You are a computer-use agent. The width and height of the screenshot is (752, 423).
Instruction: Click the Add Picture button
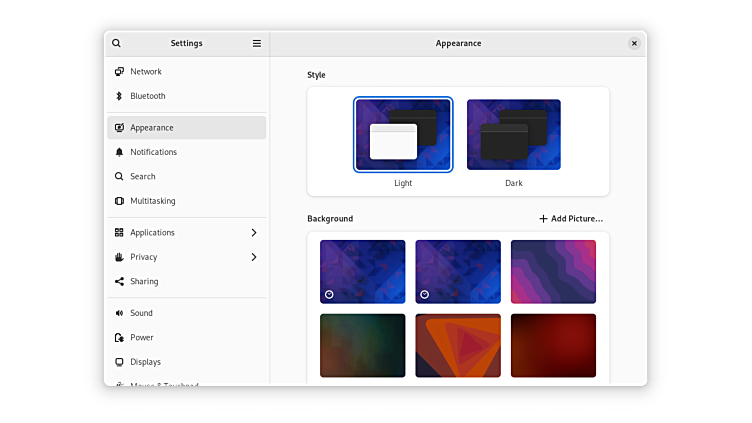pyautogui.click(x=571, y=219)
